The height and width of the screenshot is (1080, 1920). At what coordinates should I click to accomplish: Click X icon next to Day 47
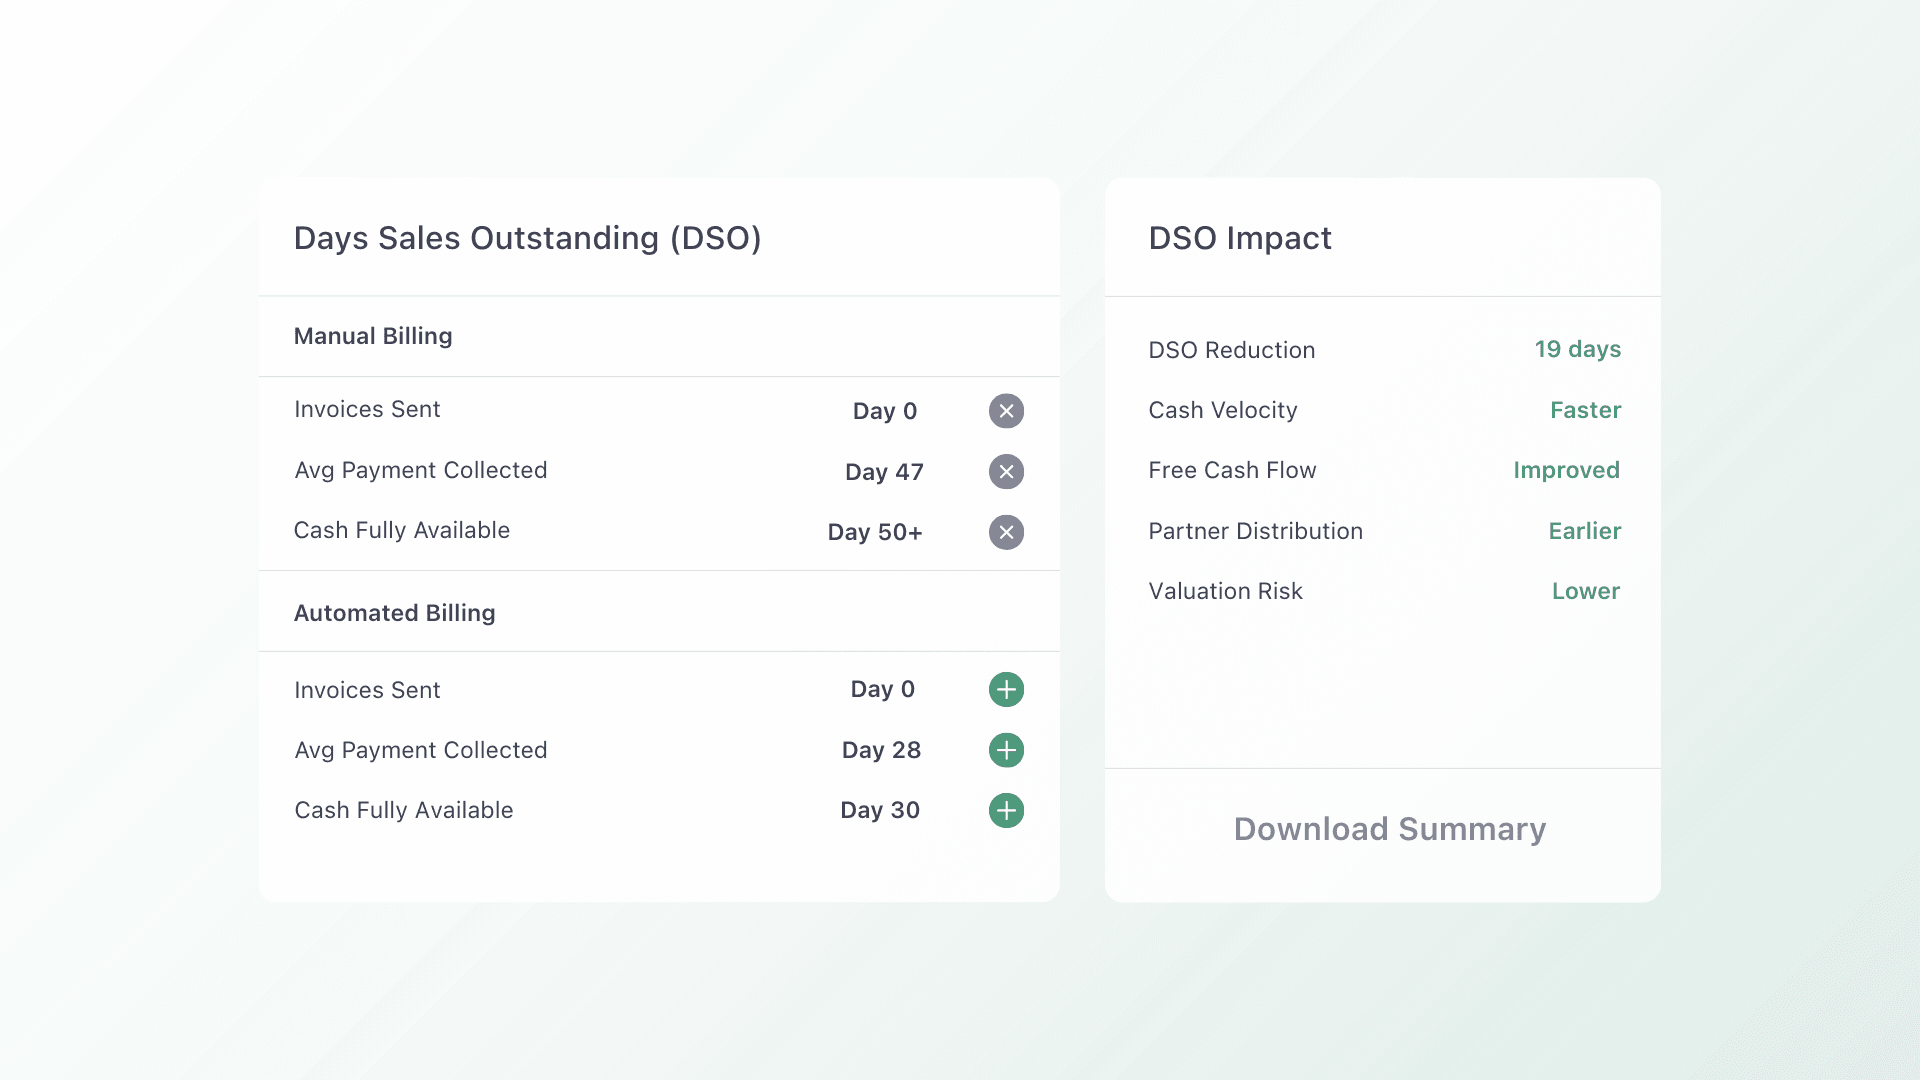point(1006,472)
